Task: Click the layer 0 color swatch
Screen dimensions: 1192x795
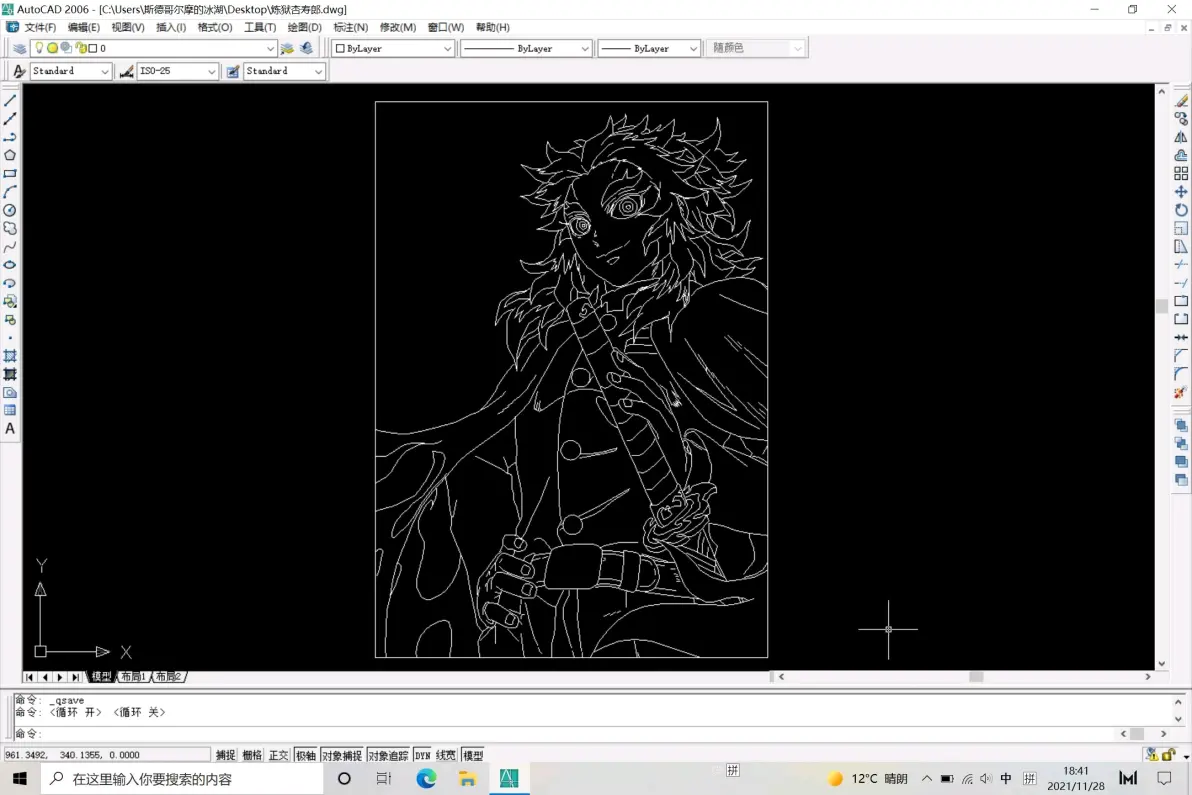Action: click(93, 48)
